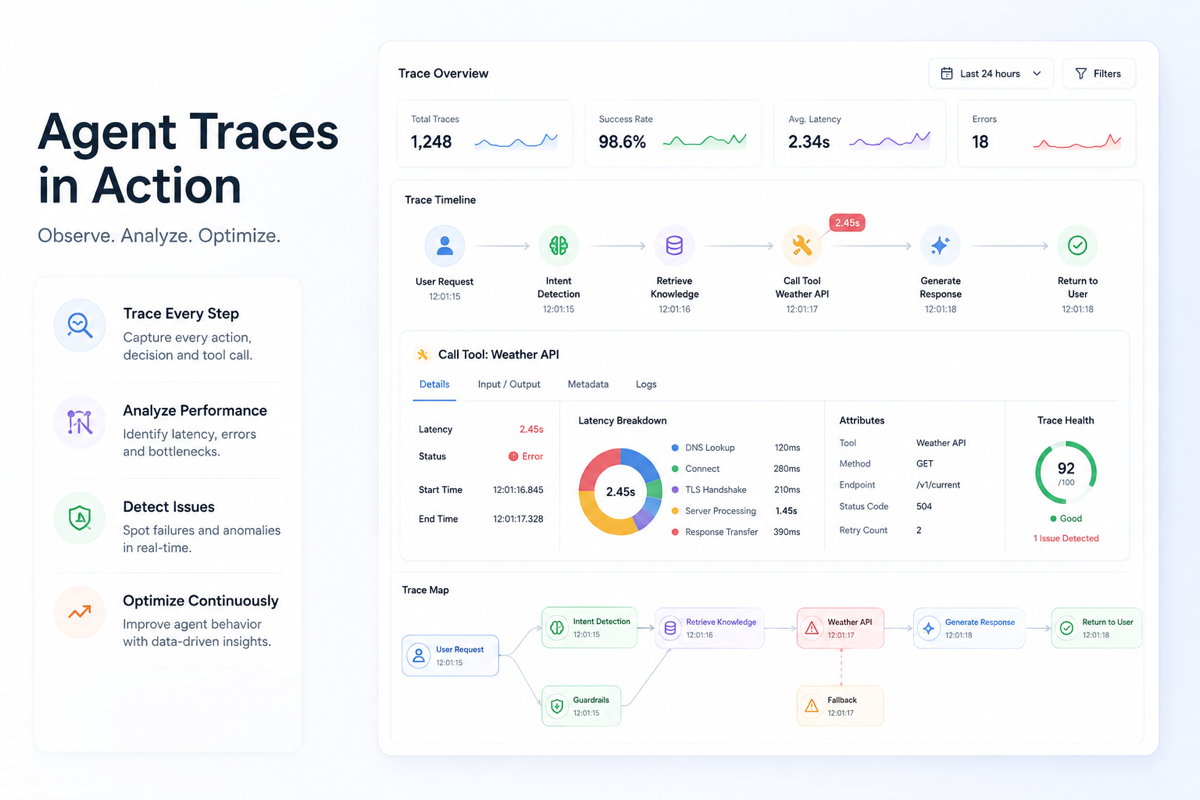Click the Trace Overview heading

click(x=443, y=73)
